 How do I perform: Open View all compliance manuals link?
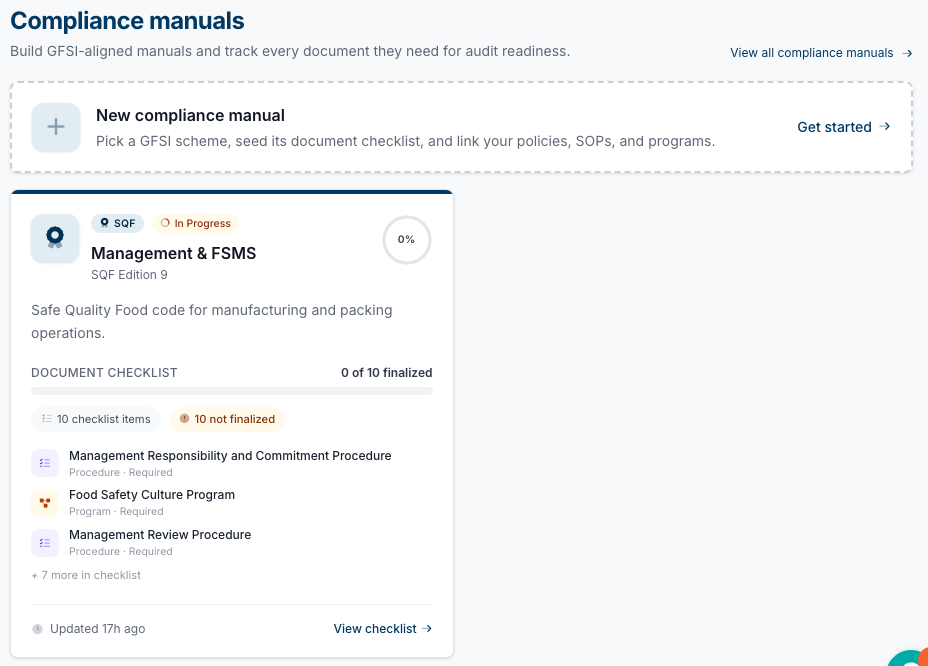pyautogui.click(x=821, y=53)
